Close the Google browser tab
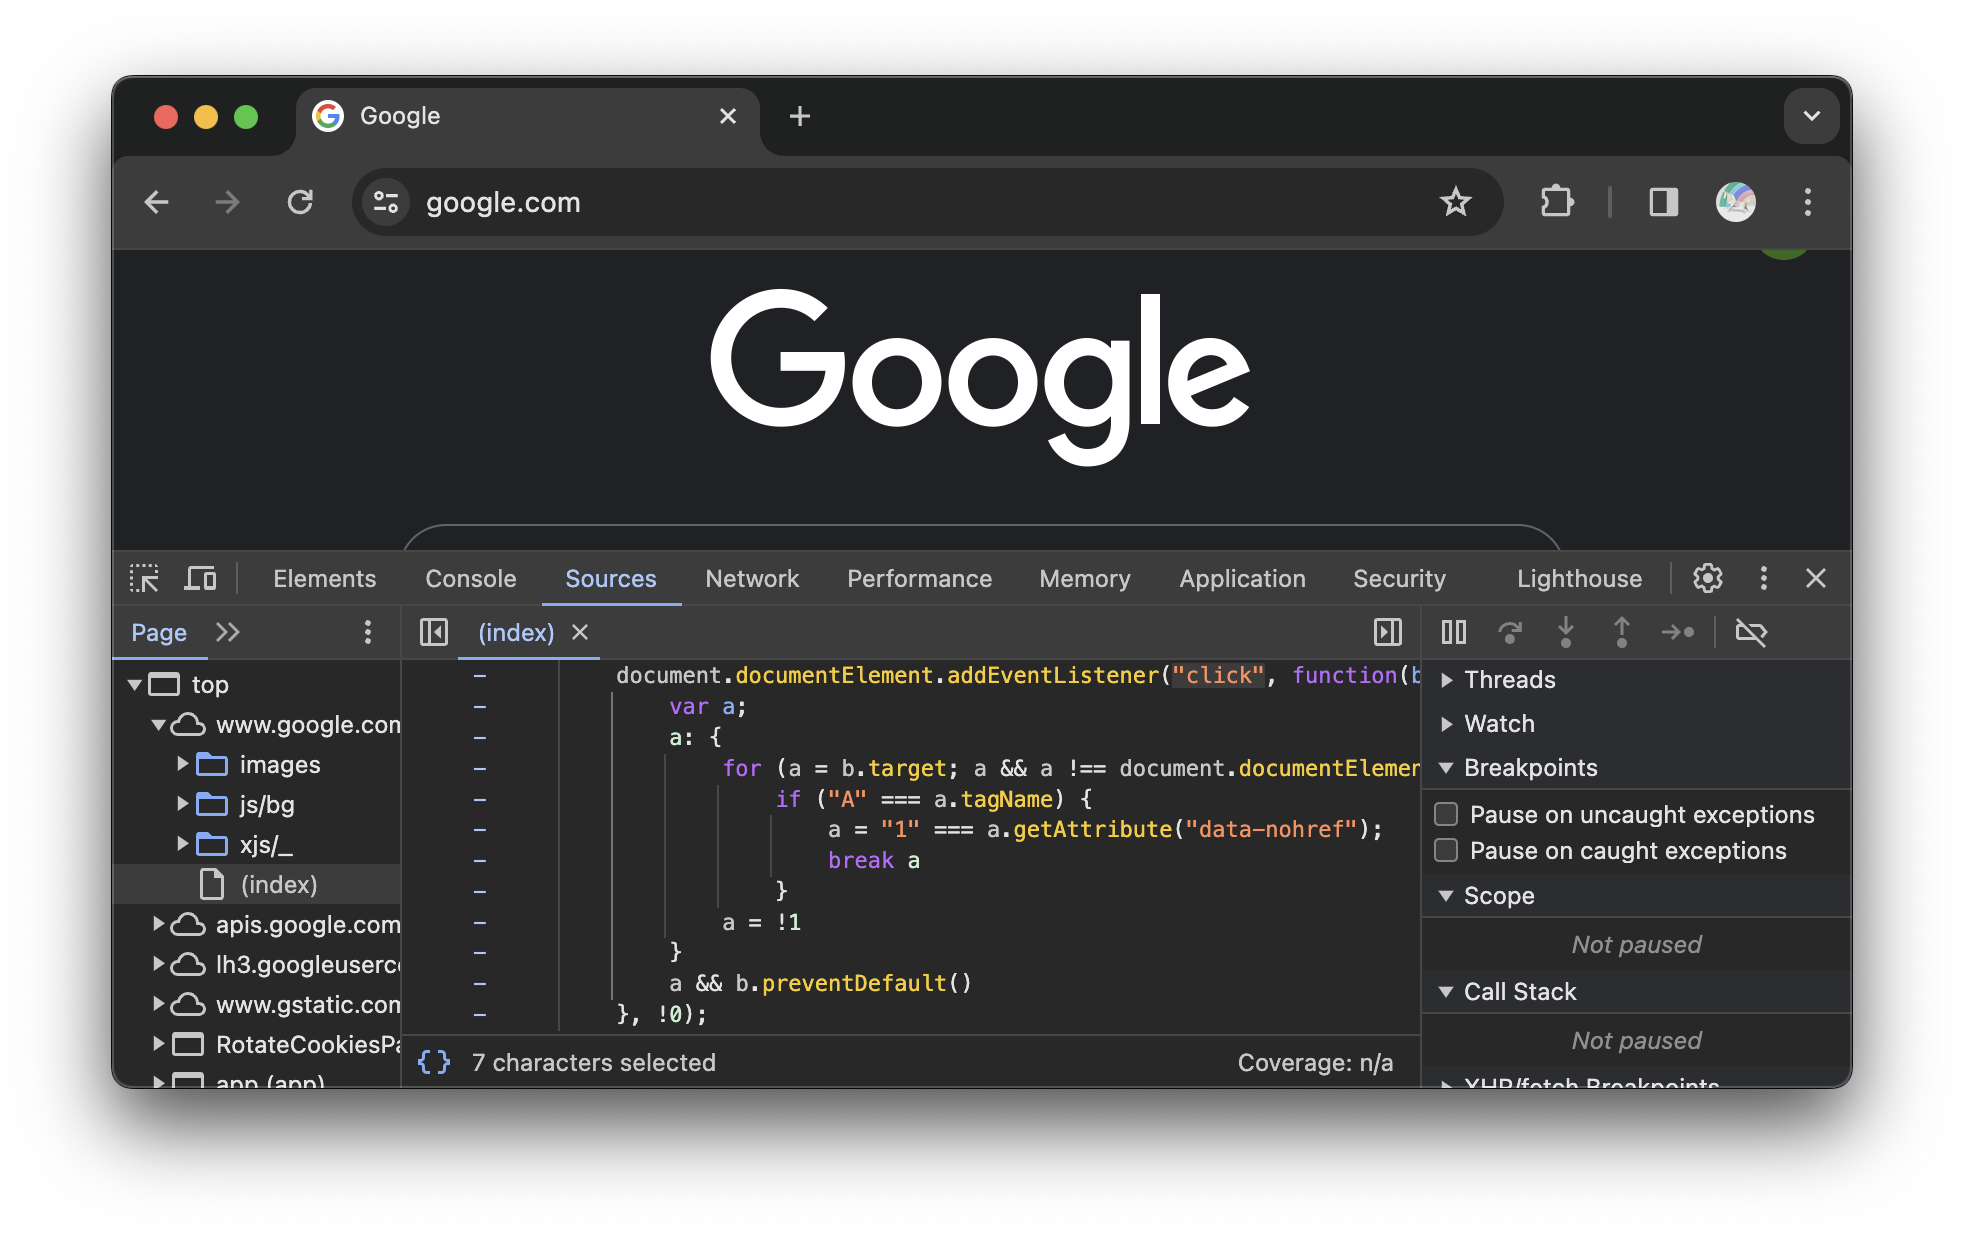The image size is (1964, 1236). click(x=728, y=116)
